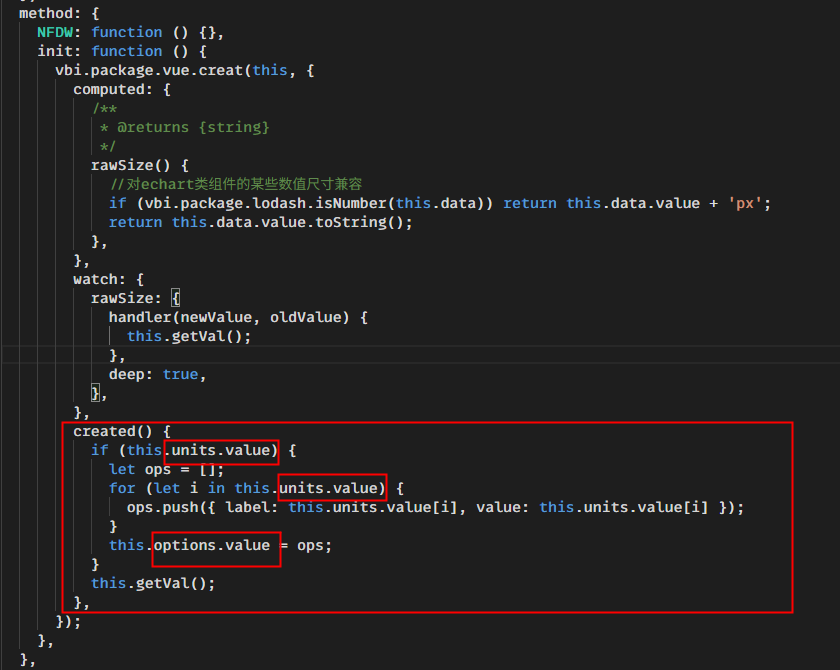Click the 'method: {' line
840x670 pixels.
(59, 13)
